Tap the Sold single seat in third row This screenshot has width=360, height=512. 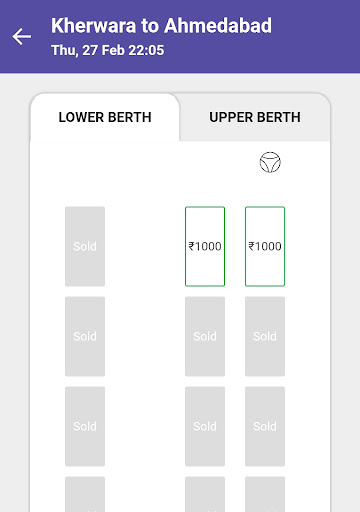85,426
